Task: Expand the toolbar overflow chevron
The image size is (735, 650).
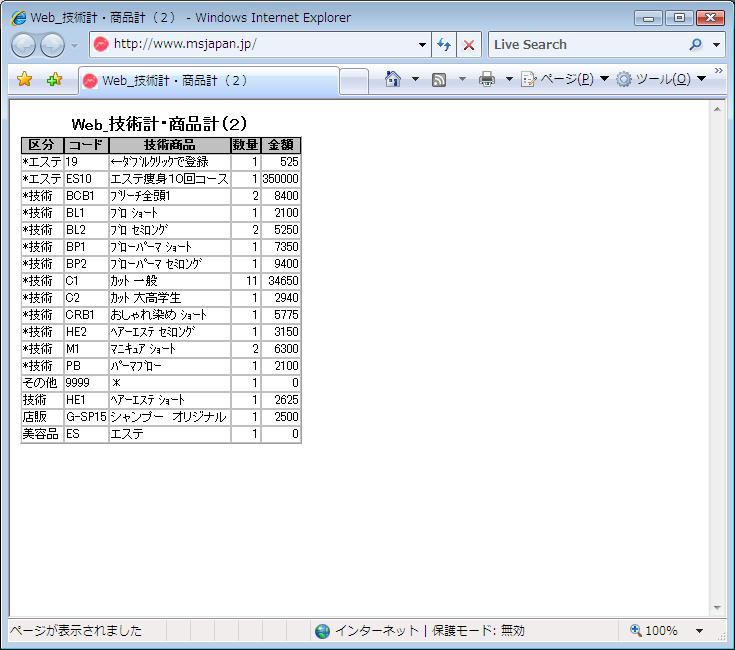Action: pos(719,70)
